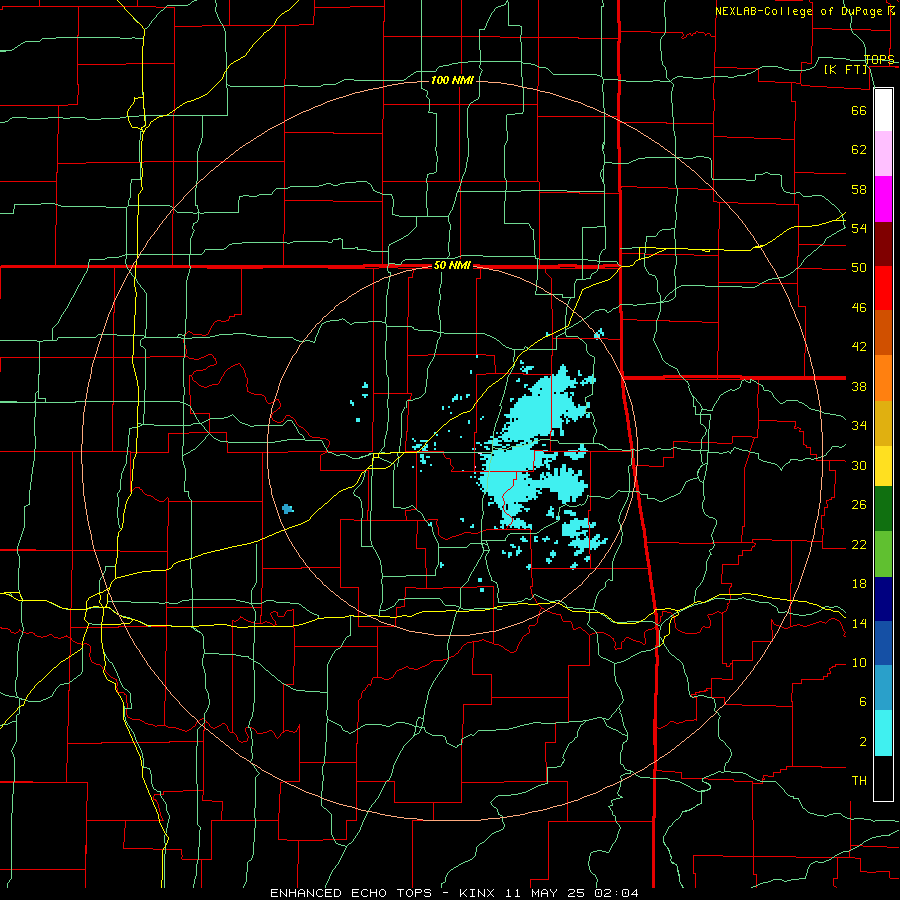Image resolution: width=900 pixels, height=900 pixels.
Task: Click the isolated small blue echo west of radar
Action: pyautogui.click(x=288, y=509)
